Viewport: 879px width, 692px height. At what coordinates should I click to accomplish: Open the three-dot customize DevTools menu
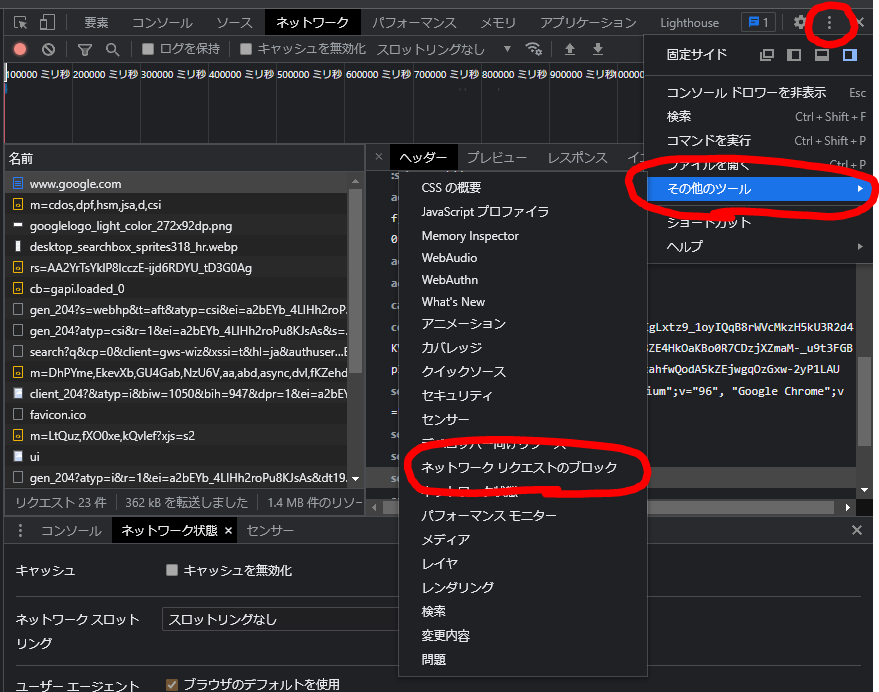pyautogui.click(x=829, y=22)
